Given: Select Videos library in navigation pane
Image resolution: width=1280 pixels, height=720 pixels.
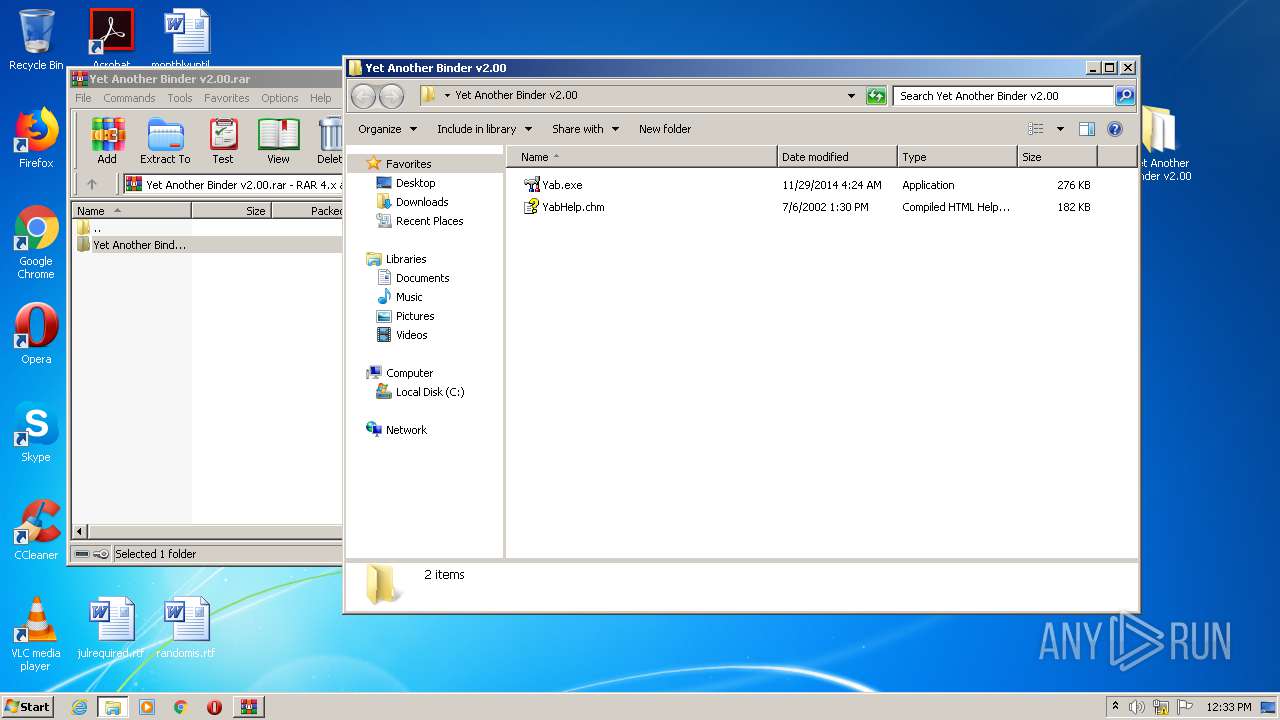Looking at the screenshot, I should [411, 335].
